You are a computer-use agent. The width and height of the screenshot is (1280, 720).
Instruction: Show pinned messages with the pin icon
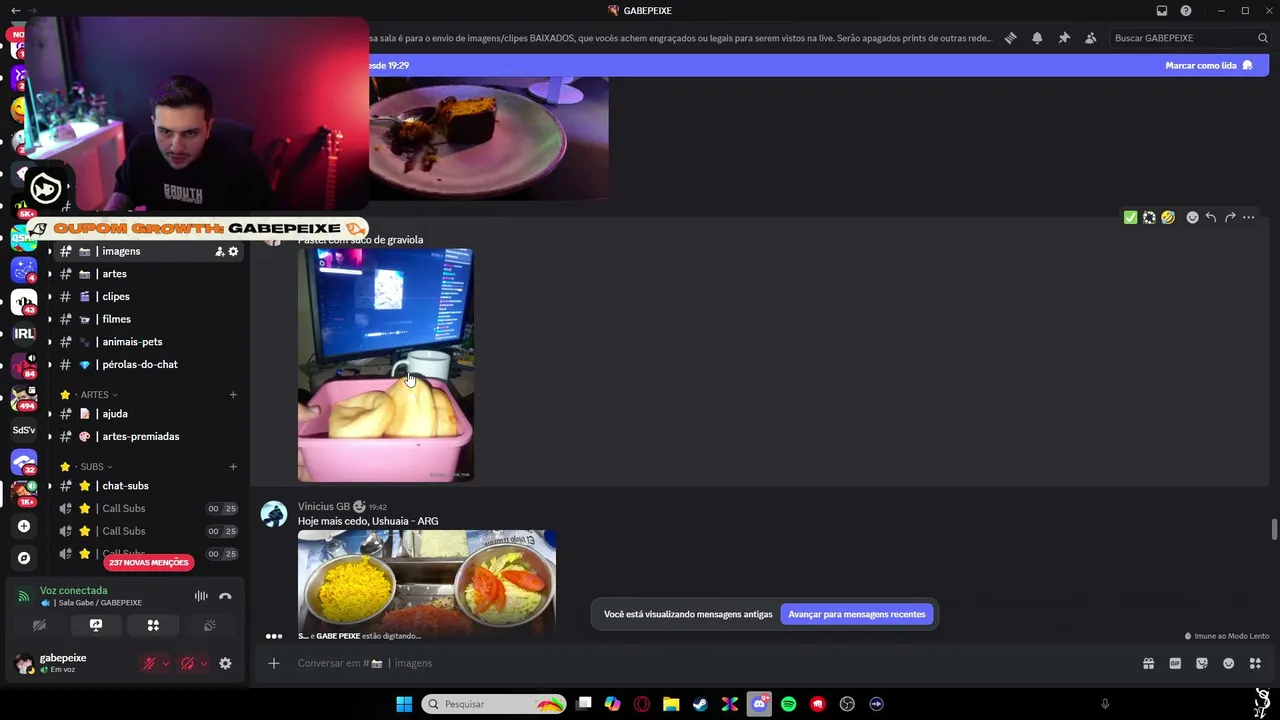coord(1064,38)
